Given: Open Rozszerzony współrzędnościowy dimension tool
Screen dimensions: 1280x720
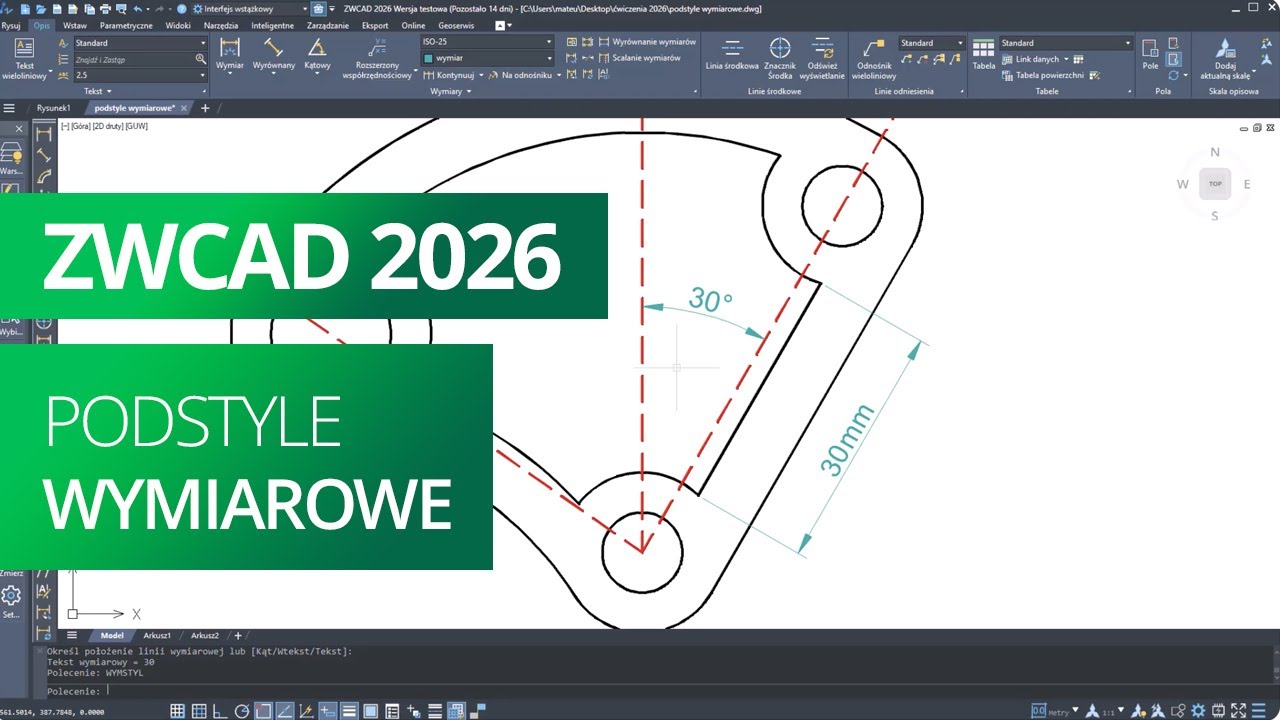Looking at the screenshot, I should [x=377, y=59].
